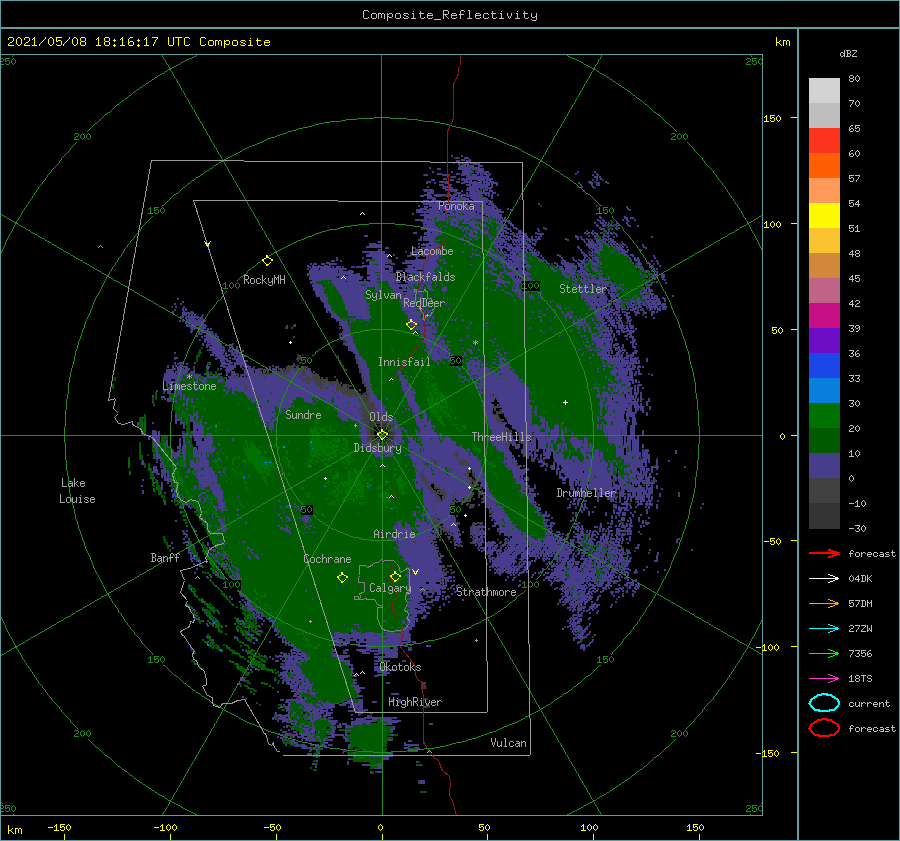This screenshot has width=900, height=841.
Task: Click the 80 dBZ value in legend
Action: point(854,79)
